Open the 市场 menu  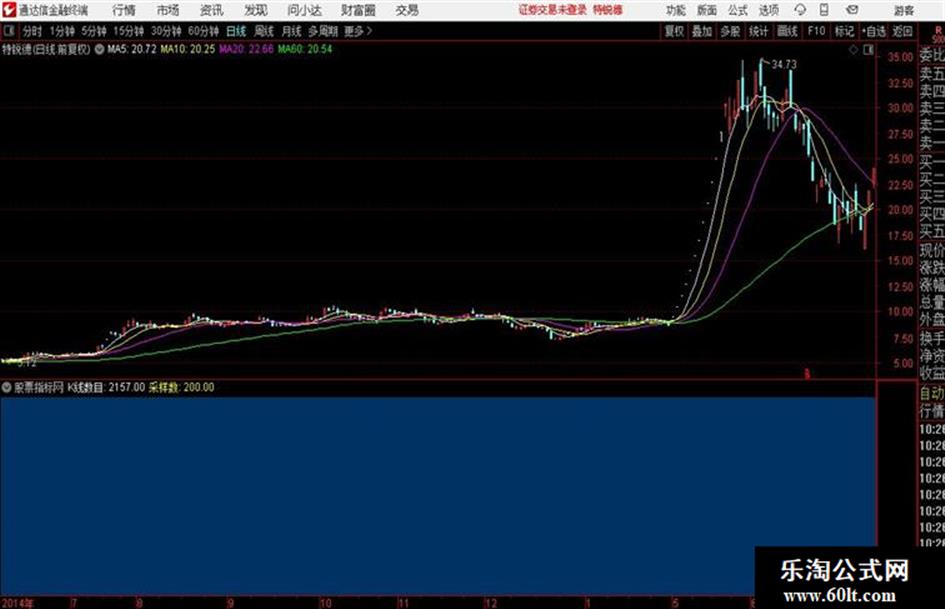point(168,10)
